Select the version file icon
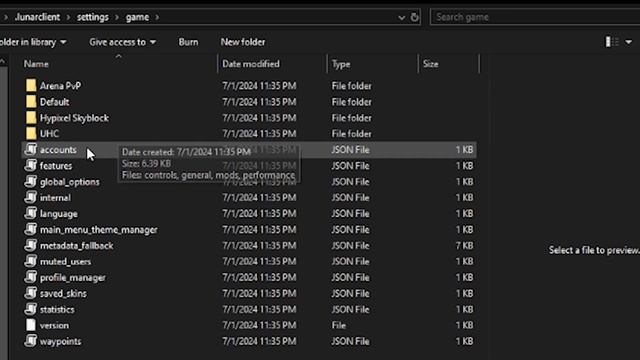 (x=31, y=325)
